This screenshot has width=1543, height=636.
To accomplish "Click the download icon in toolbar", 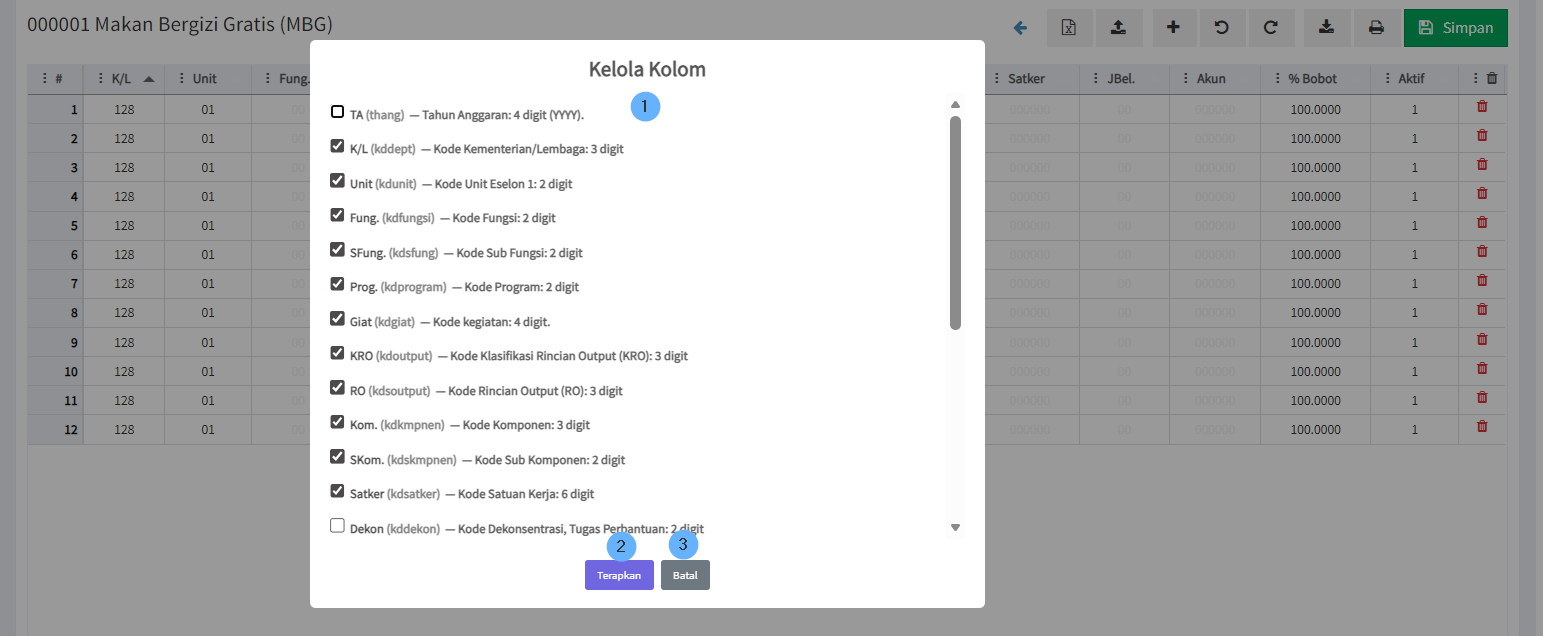I will [x=1327, y=28].
